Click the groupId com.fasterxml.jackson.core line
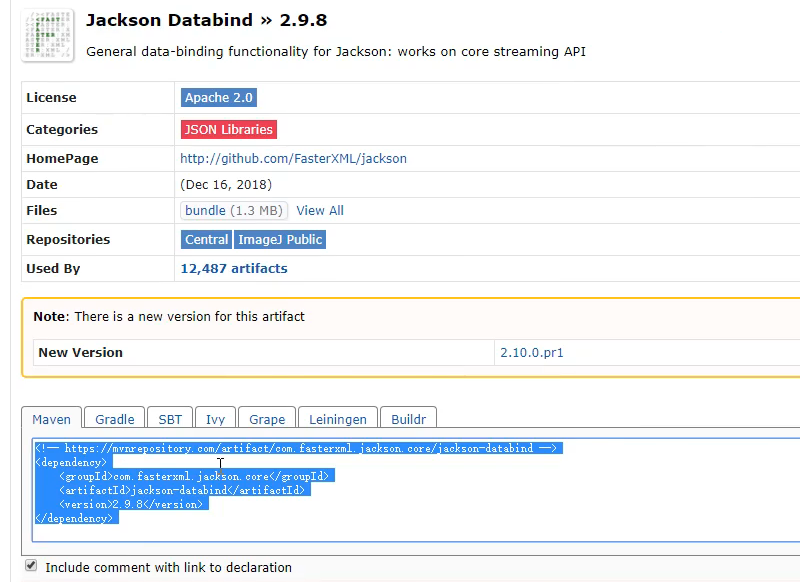 (194, 476)
